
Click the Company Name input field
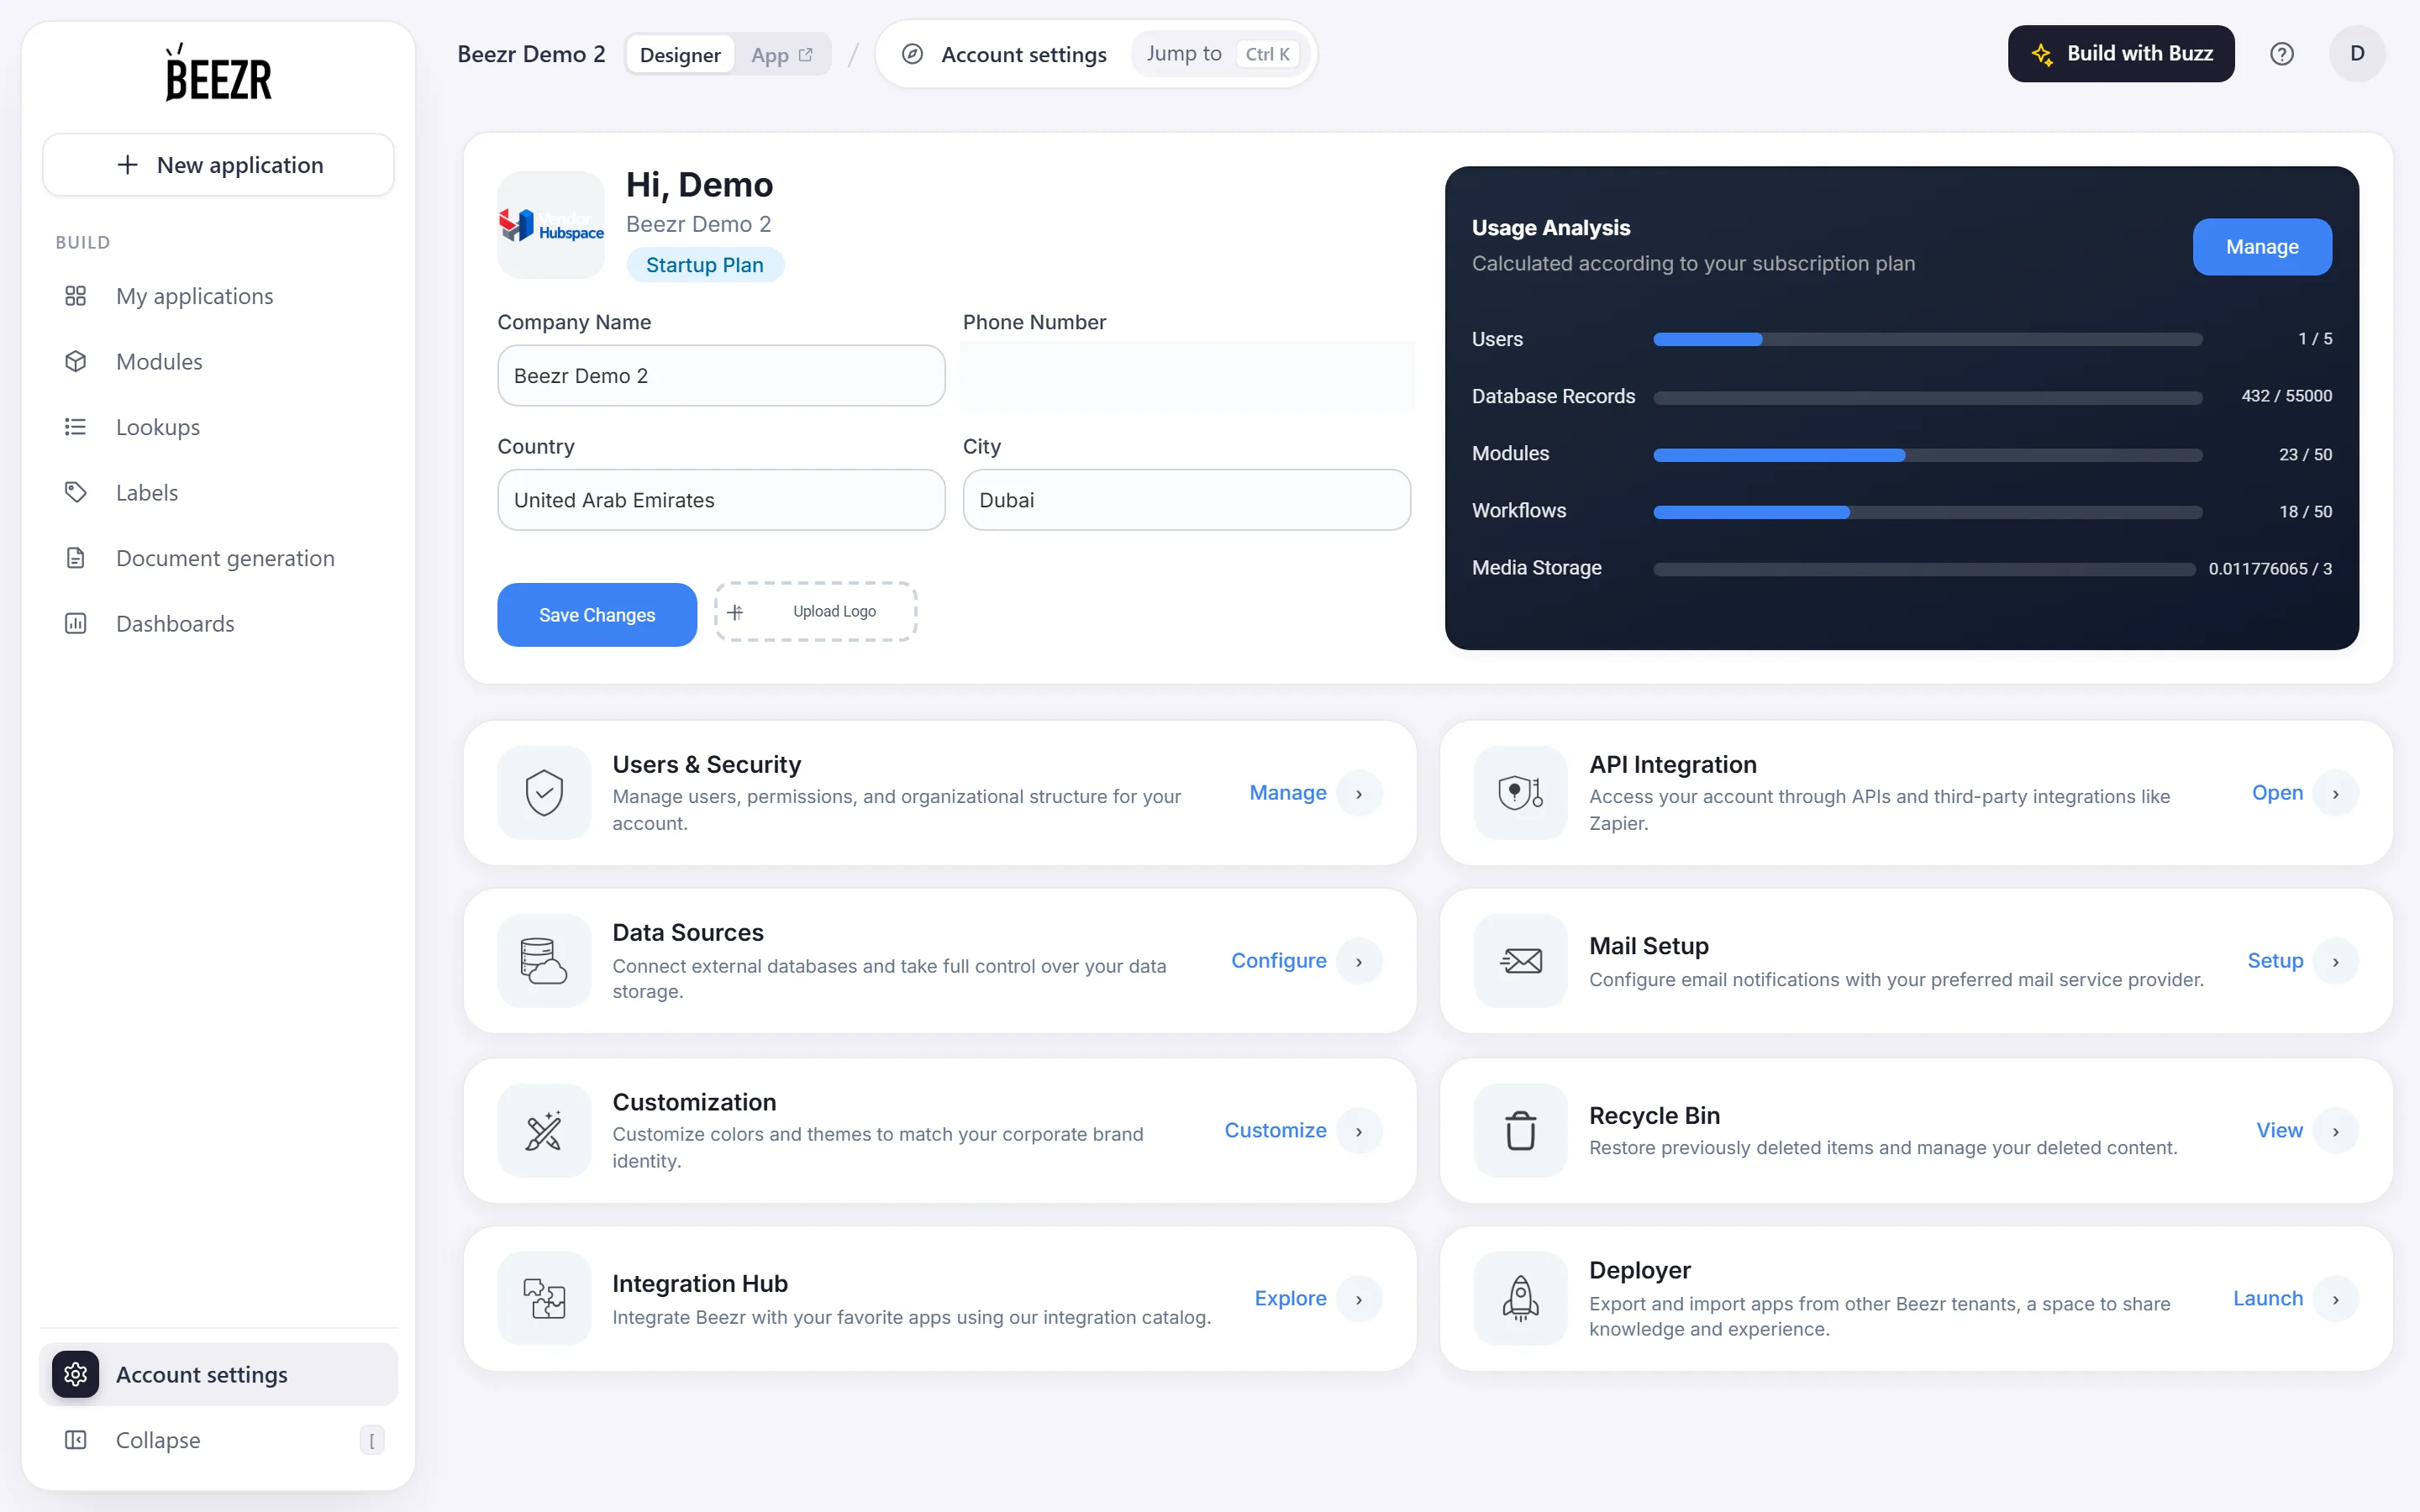721,376
